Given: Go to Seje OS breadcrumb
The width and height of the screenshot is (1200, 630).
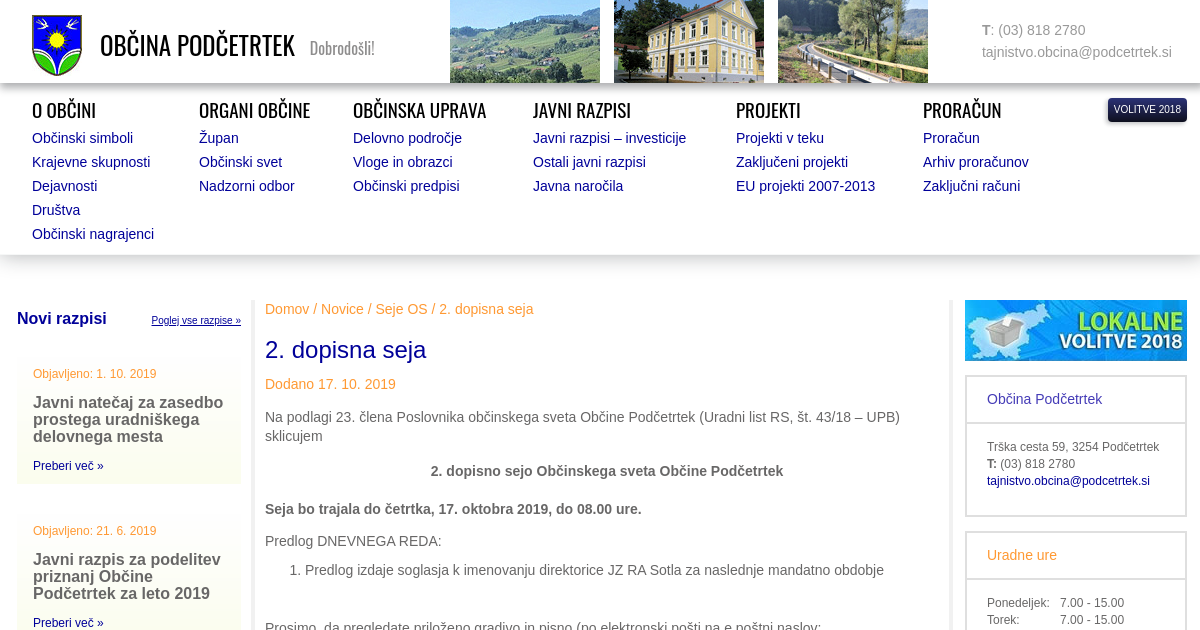Looking at the screenshot, I should [401, 309].
